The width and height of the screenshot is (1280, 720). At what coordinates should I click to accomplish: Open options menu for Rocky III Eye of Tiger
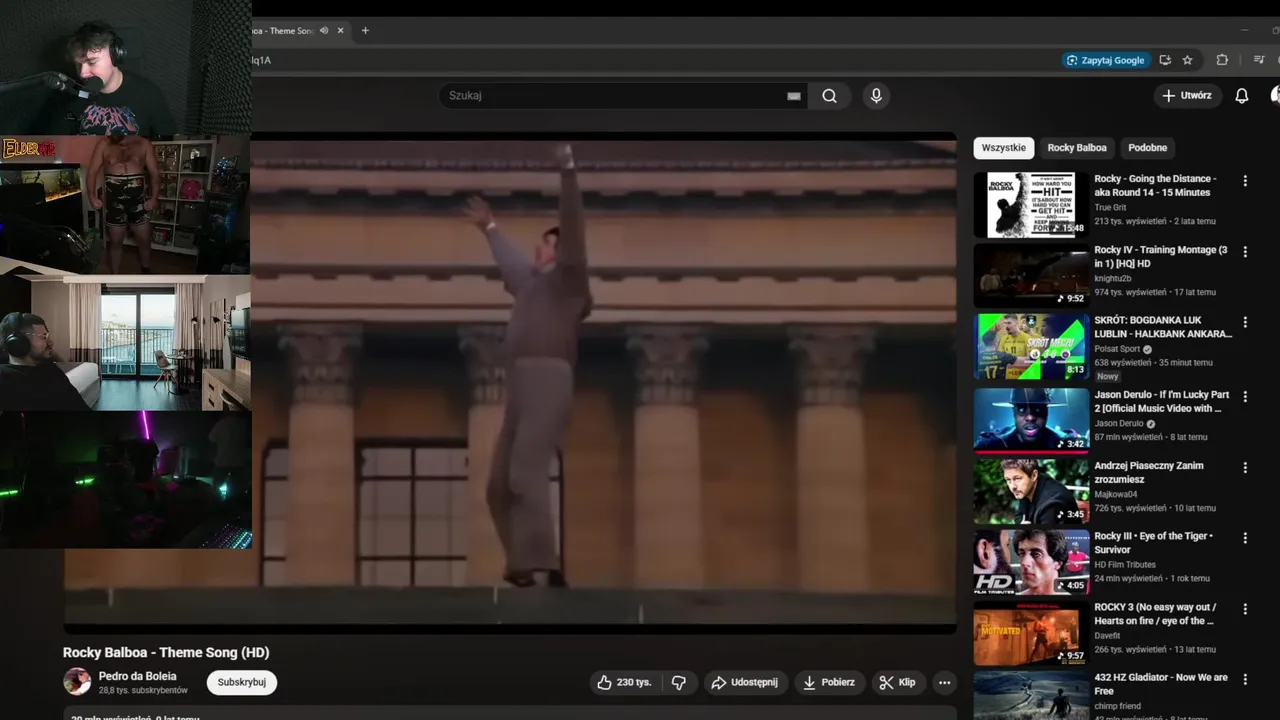[x=1245, y=538]
